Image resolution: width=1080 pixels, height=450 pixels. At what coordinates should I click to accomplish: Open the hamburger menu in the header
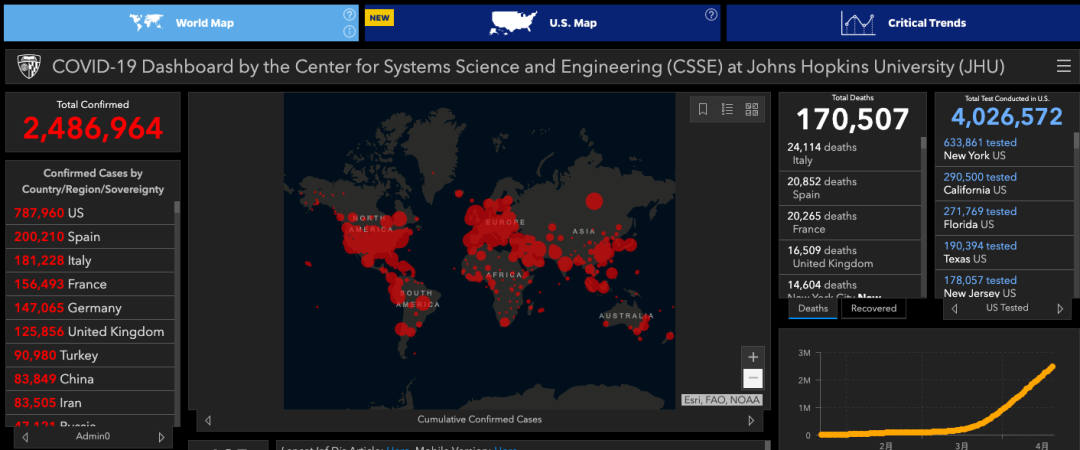click(x=1063, y=66)
